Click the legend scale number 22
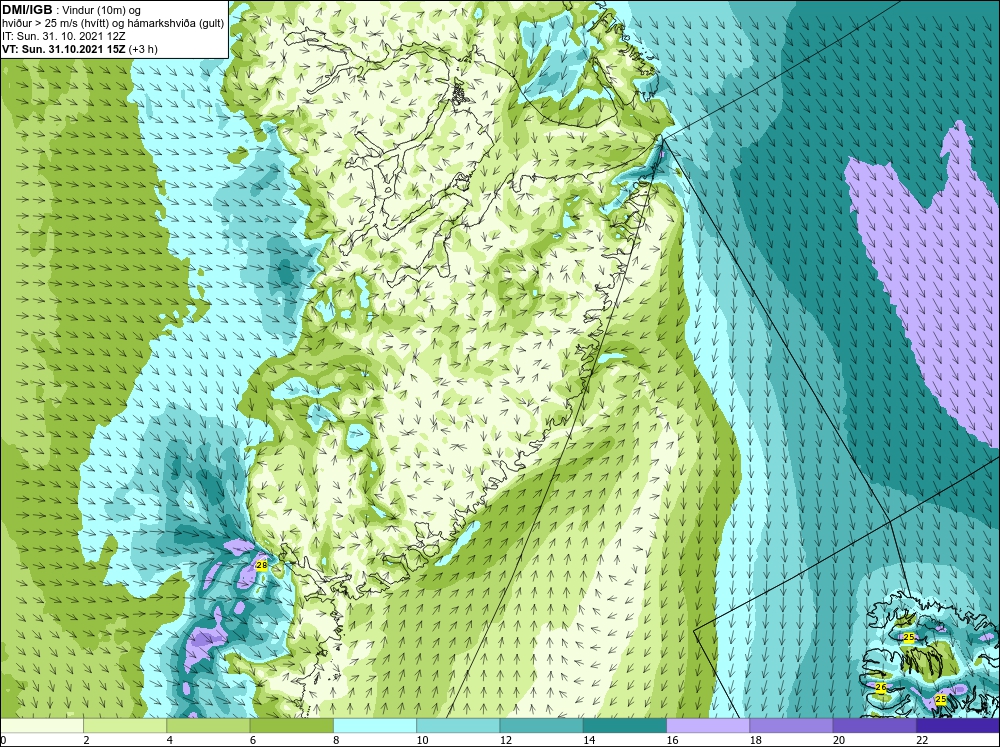 click(x=922, y=740)
